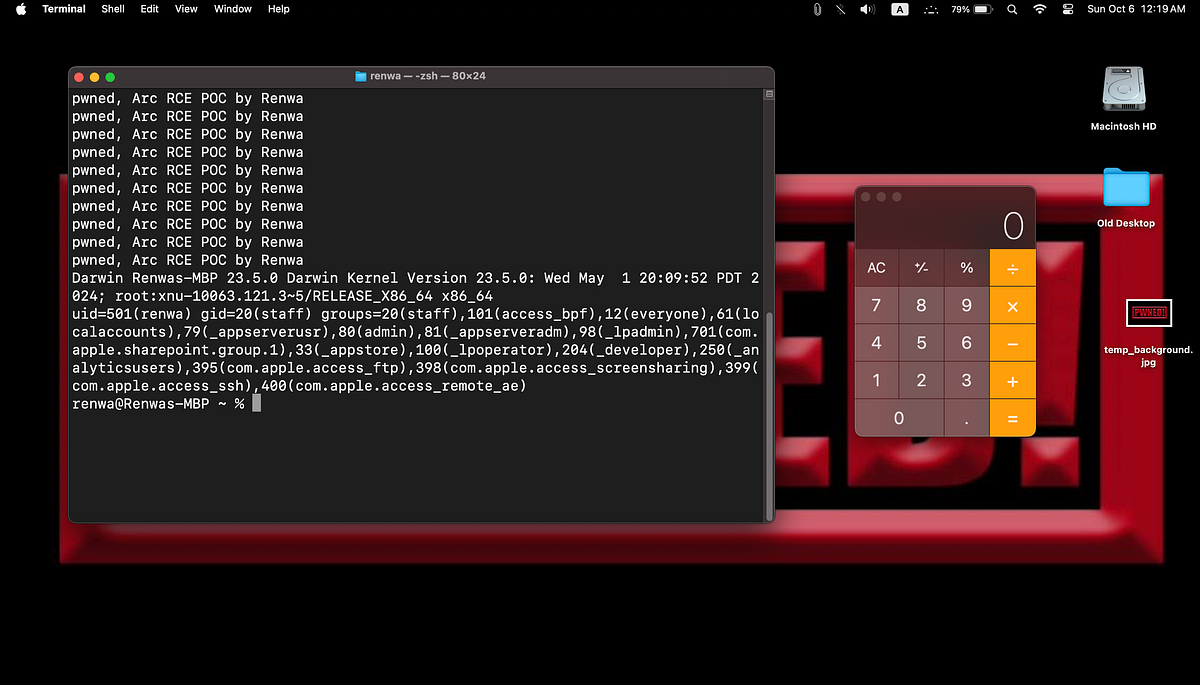Open the Wi-Fi status menu
Image resolution: width=1200 pixels, height=685 pixels.
tap(1039, 9)
